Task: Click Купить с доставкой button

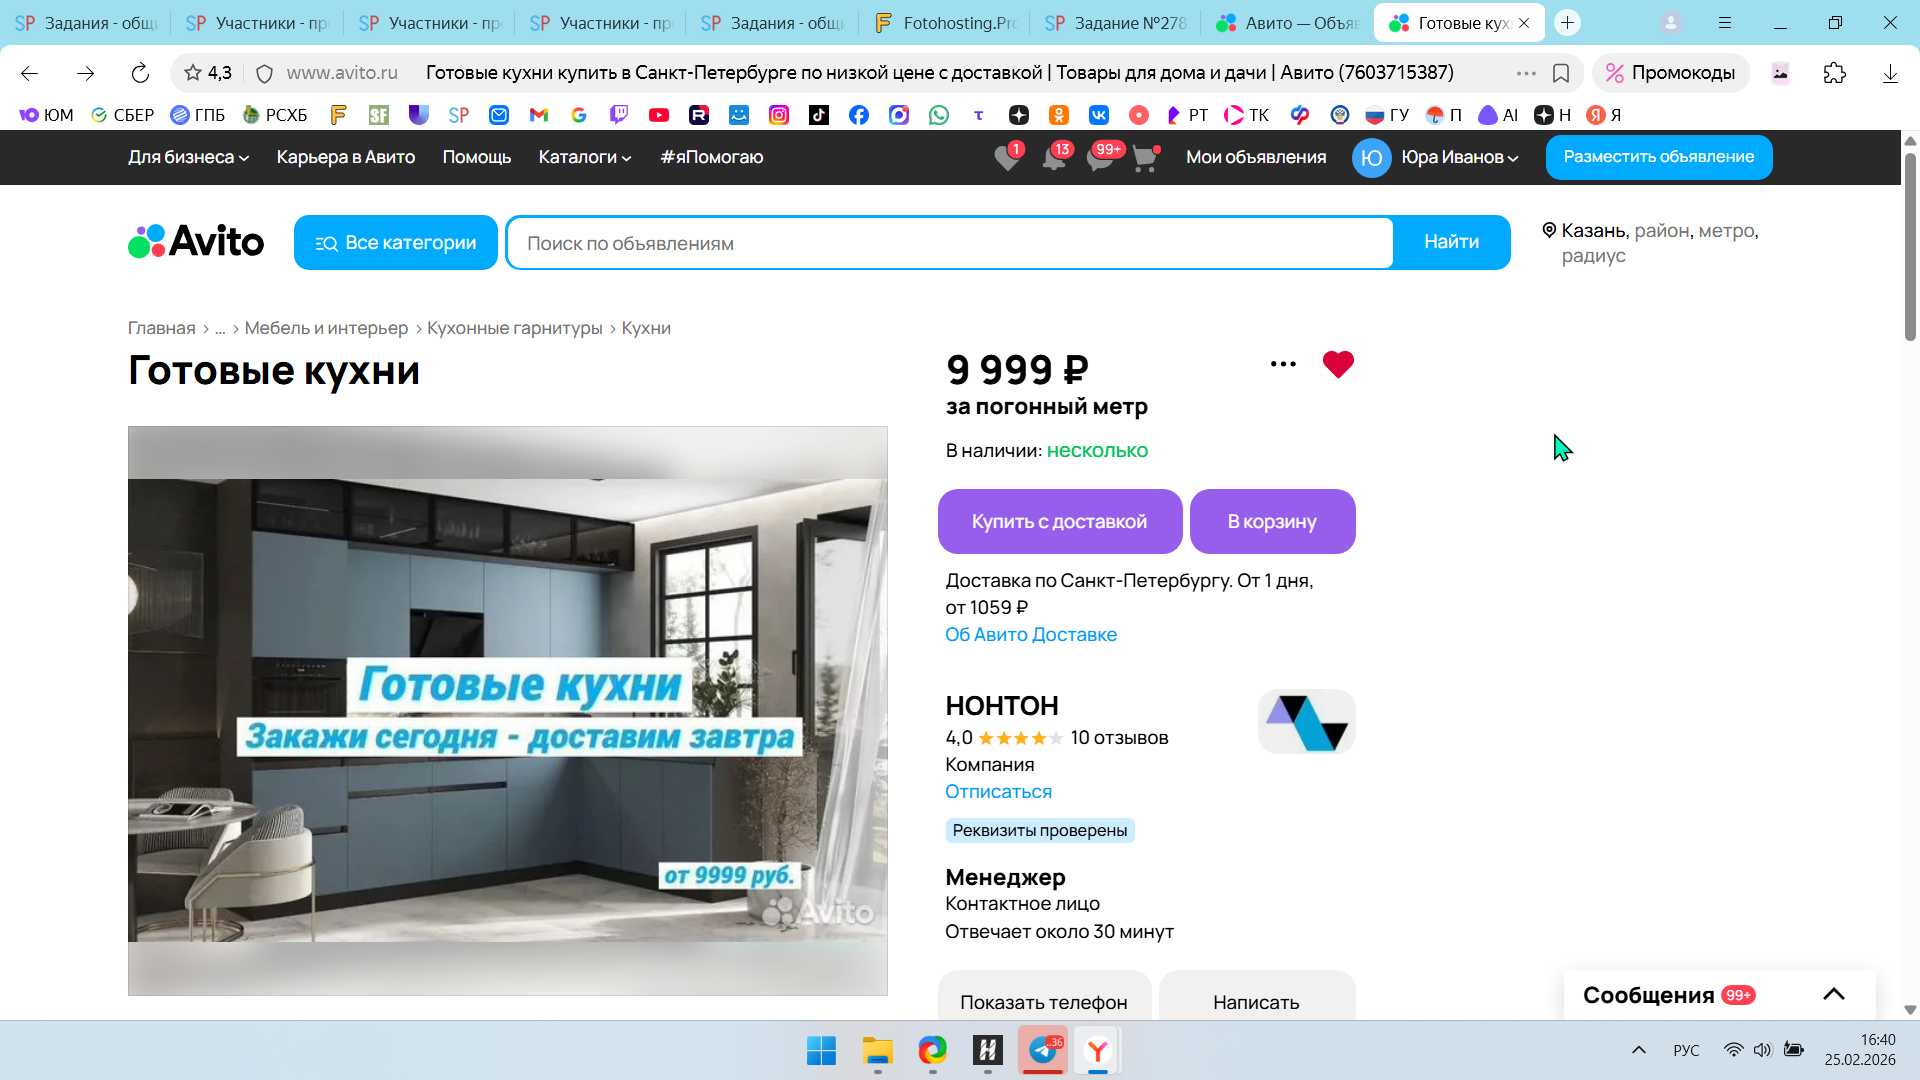Action: pos(1059,521)
